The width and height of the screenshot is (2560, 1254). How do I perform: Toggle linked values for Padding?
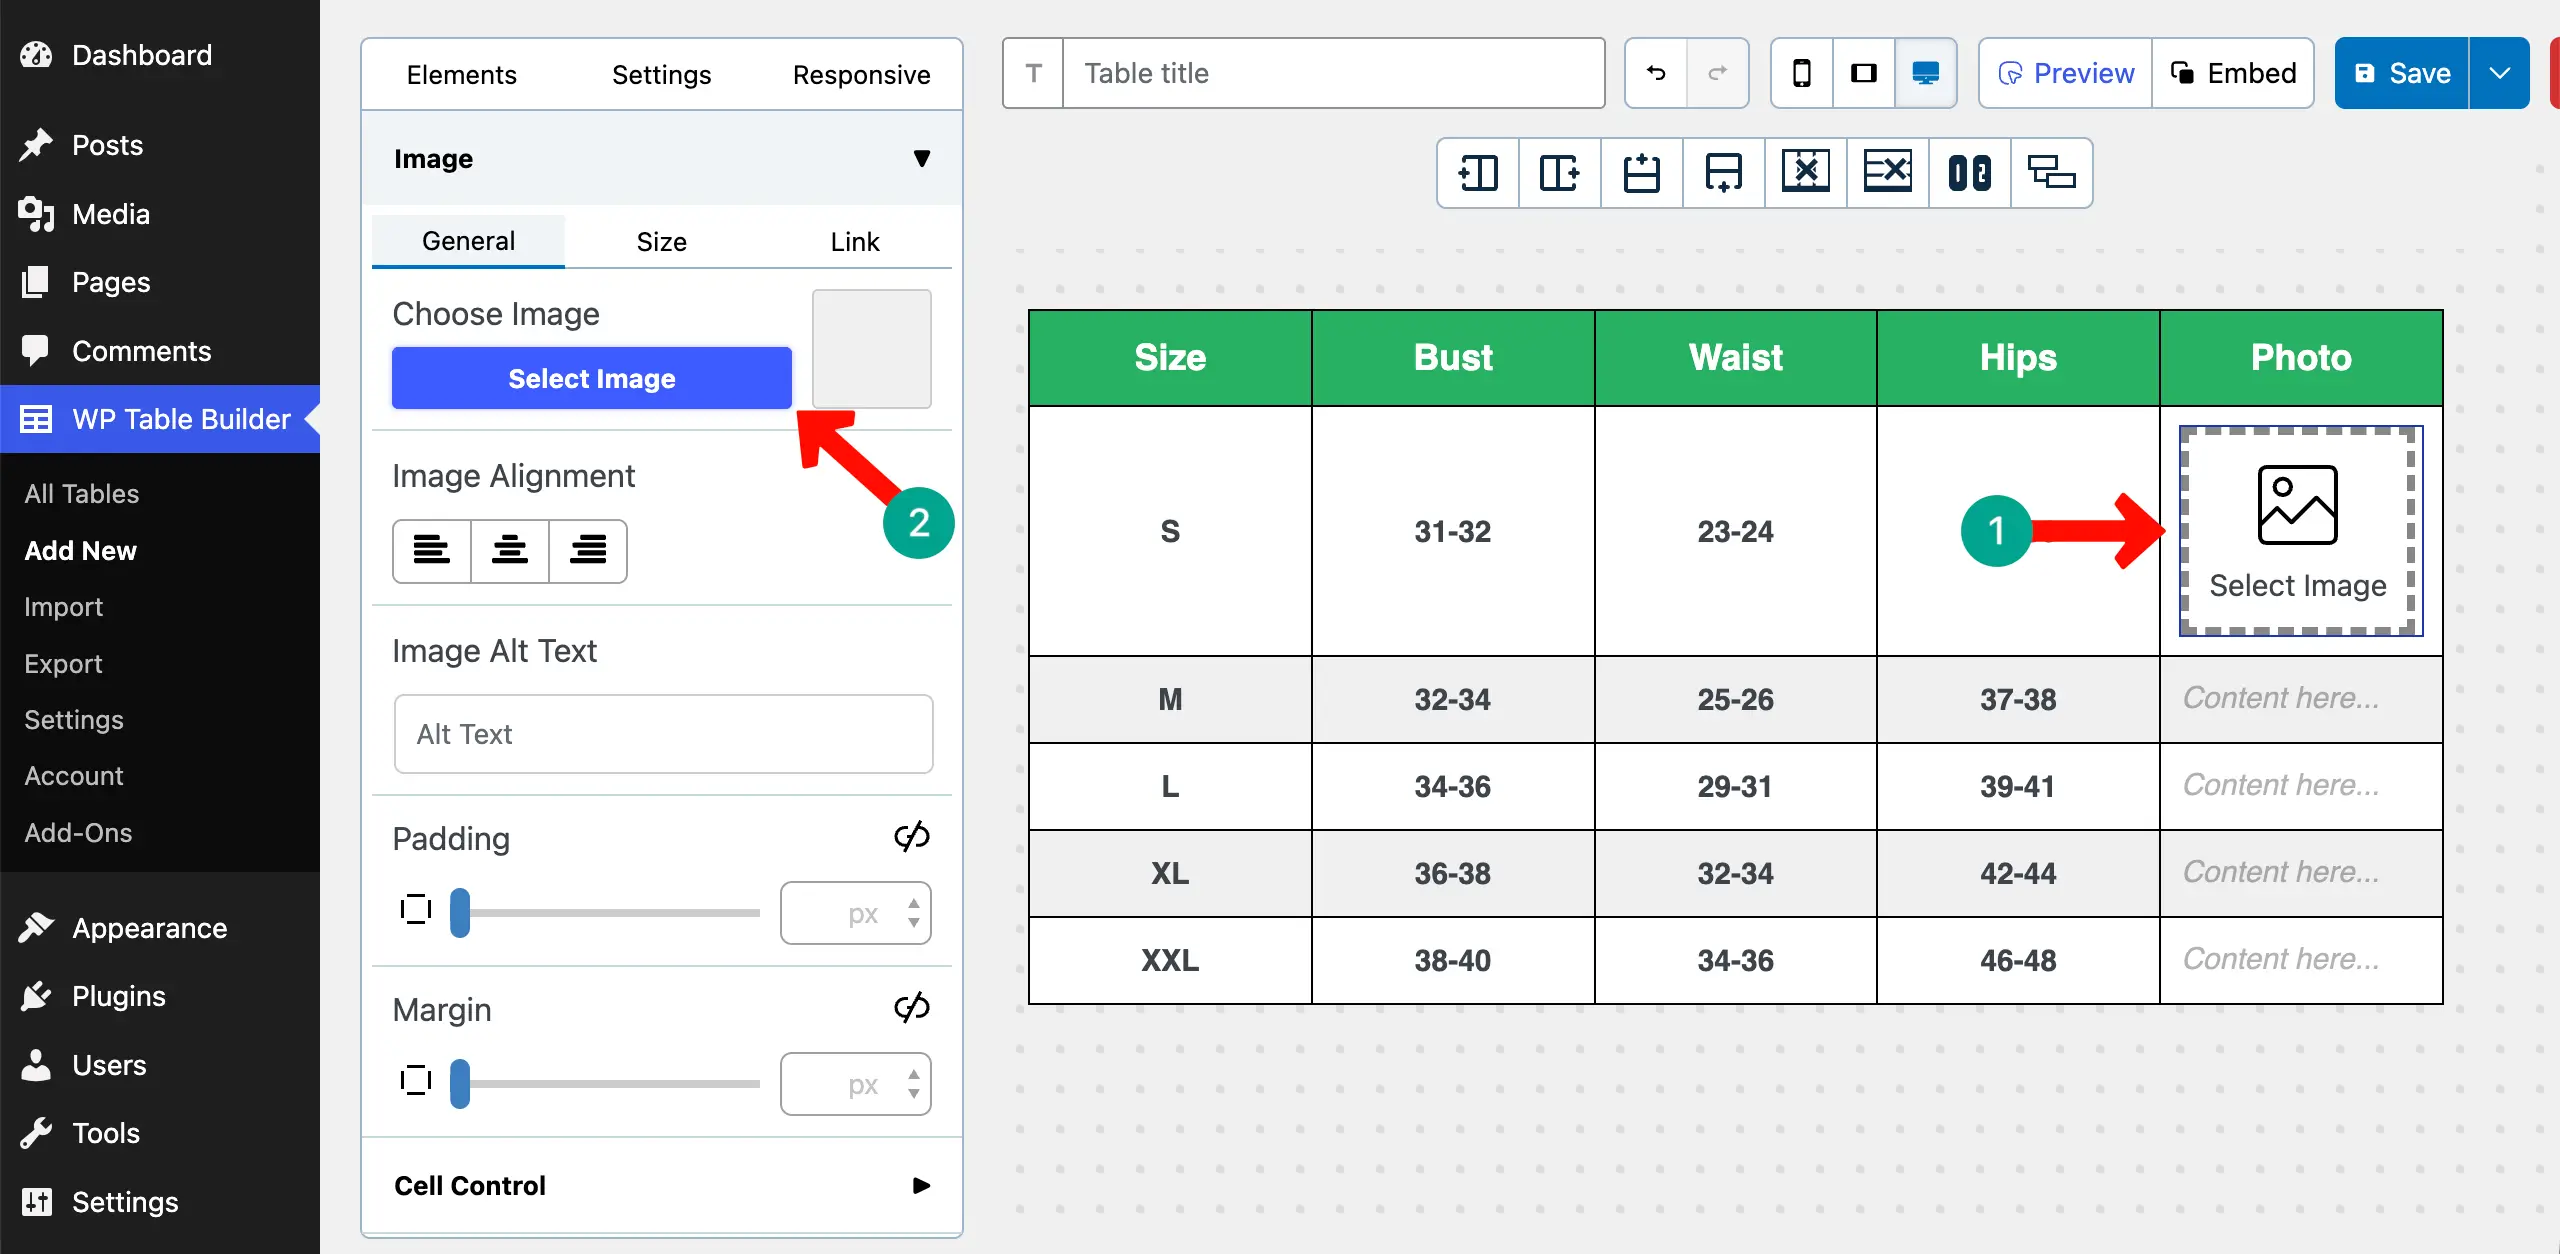911,837
